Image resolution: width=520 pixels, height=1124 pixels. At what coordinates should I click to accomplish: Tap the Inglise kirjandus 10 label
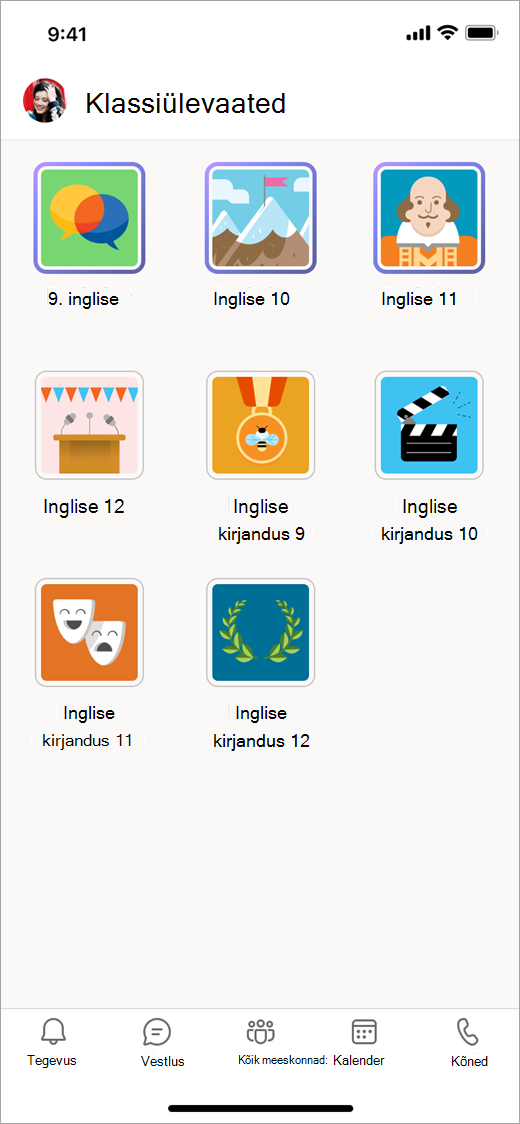pos(430,520)
